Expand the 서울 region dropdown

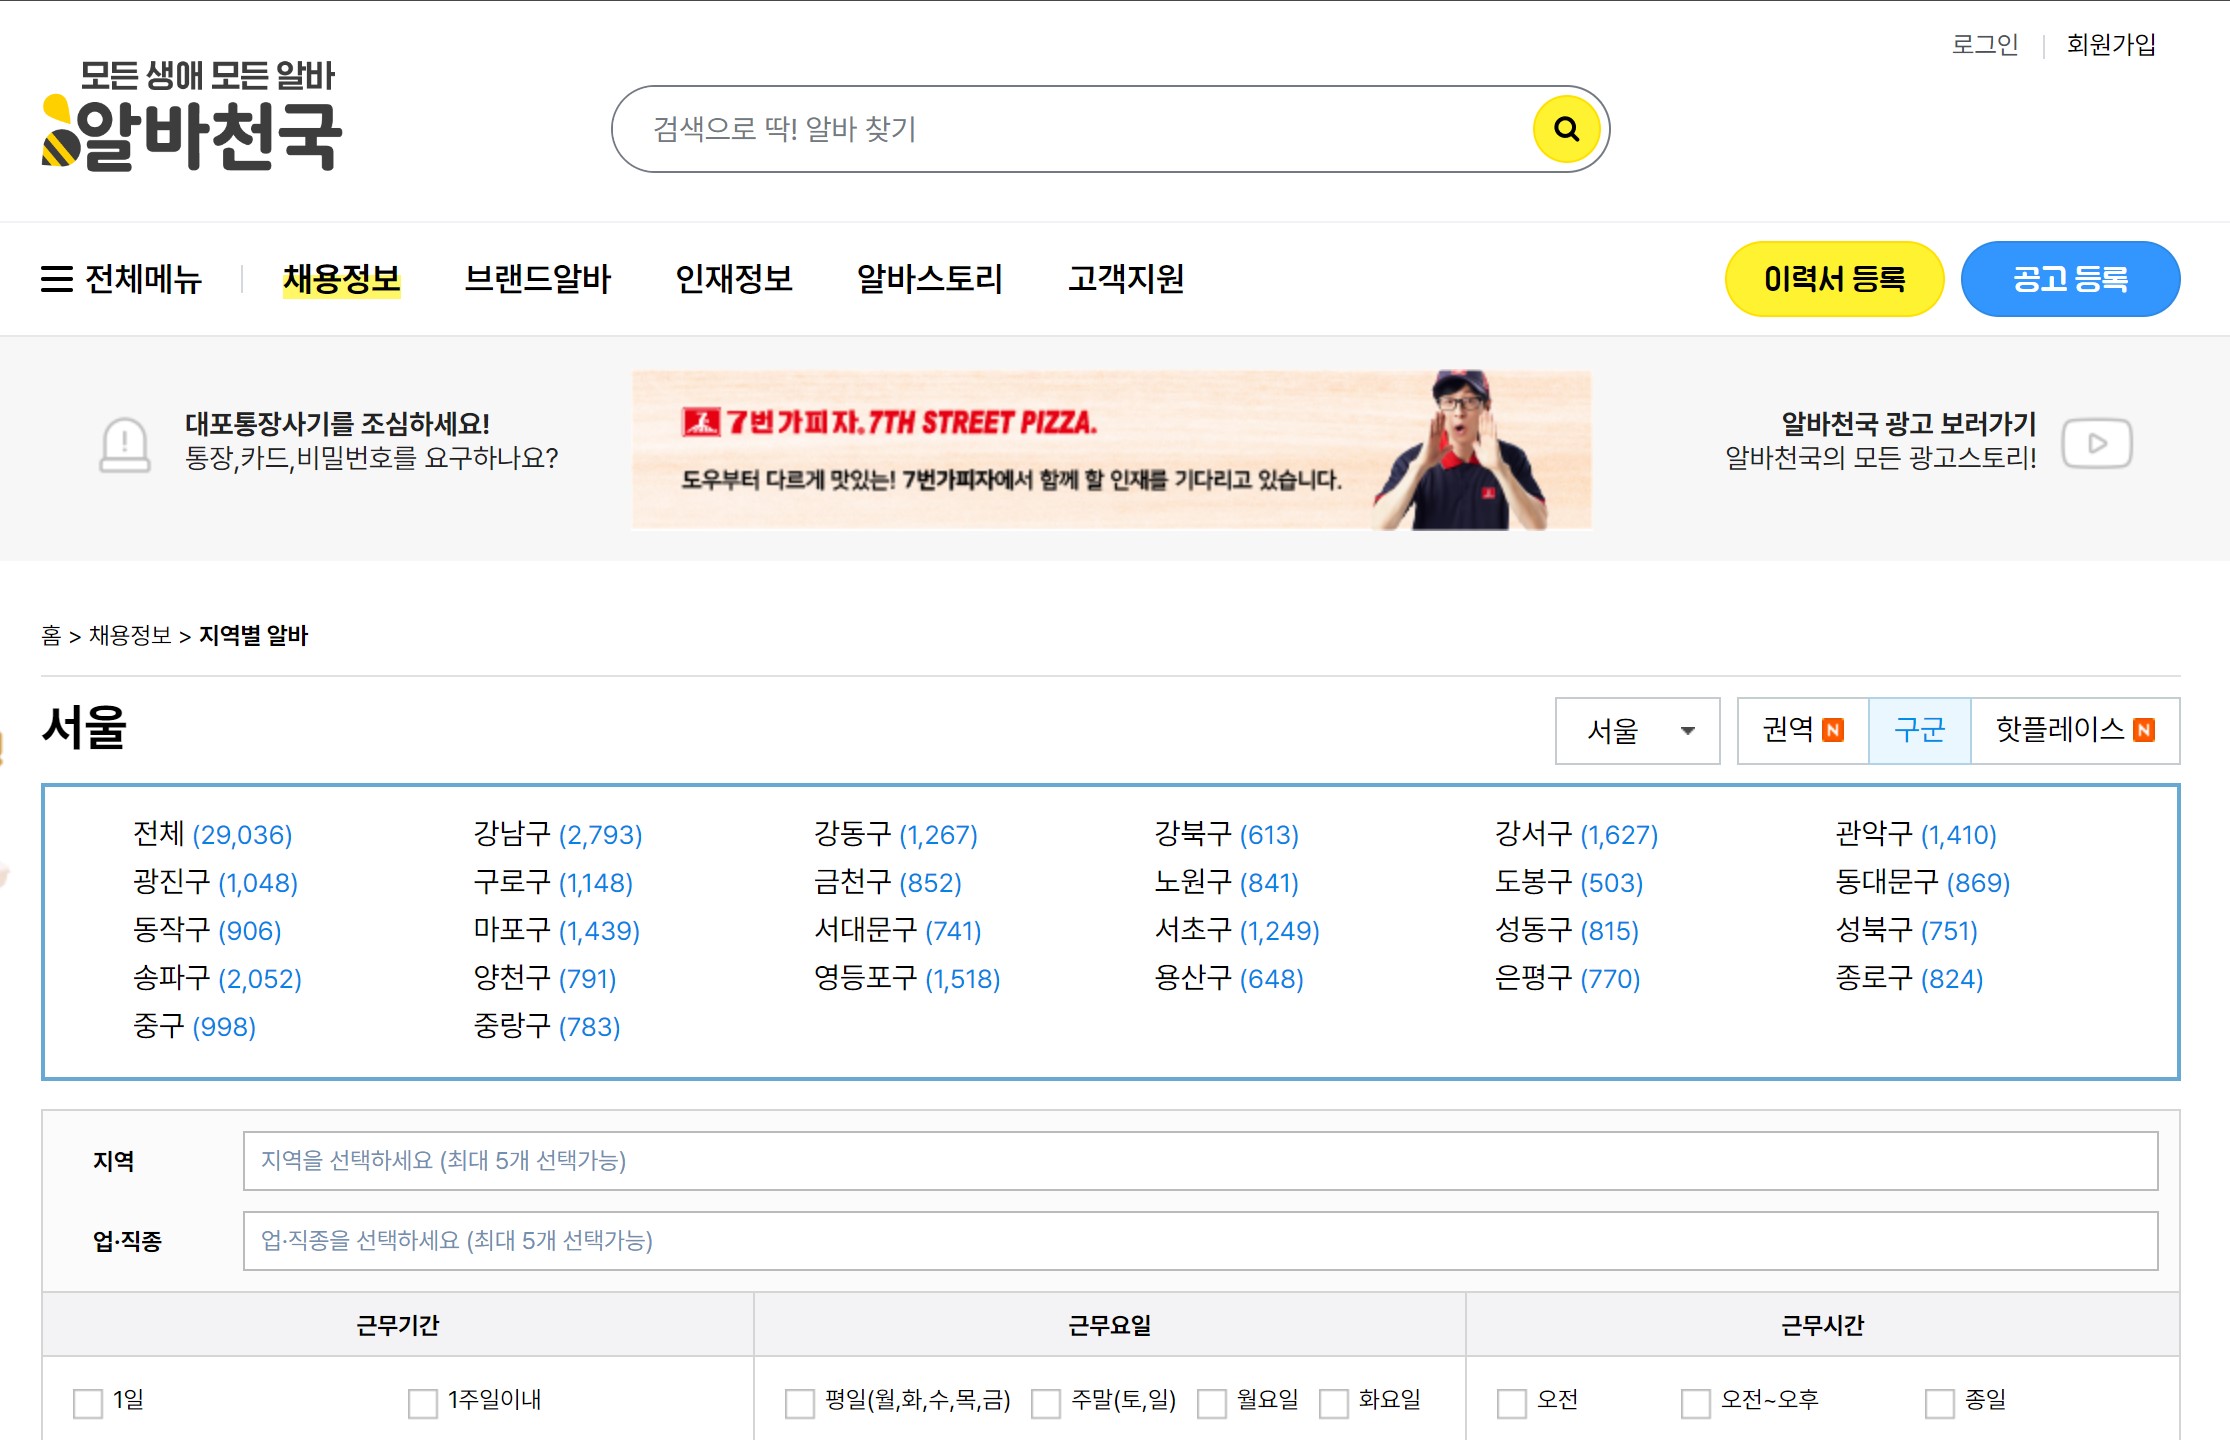(1637, 731)
